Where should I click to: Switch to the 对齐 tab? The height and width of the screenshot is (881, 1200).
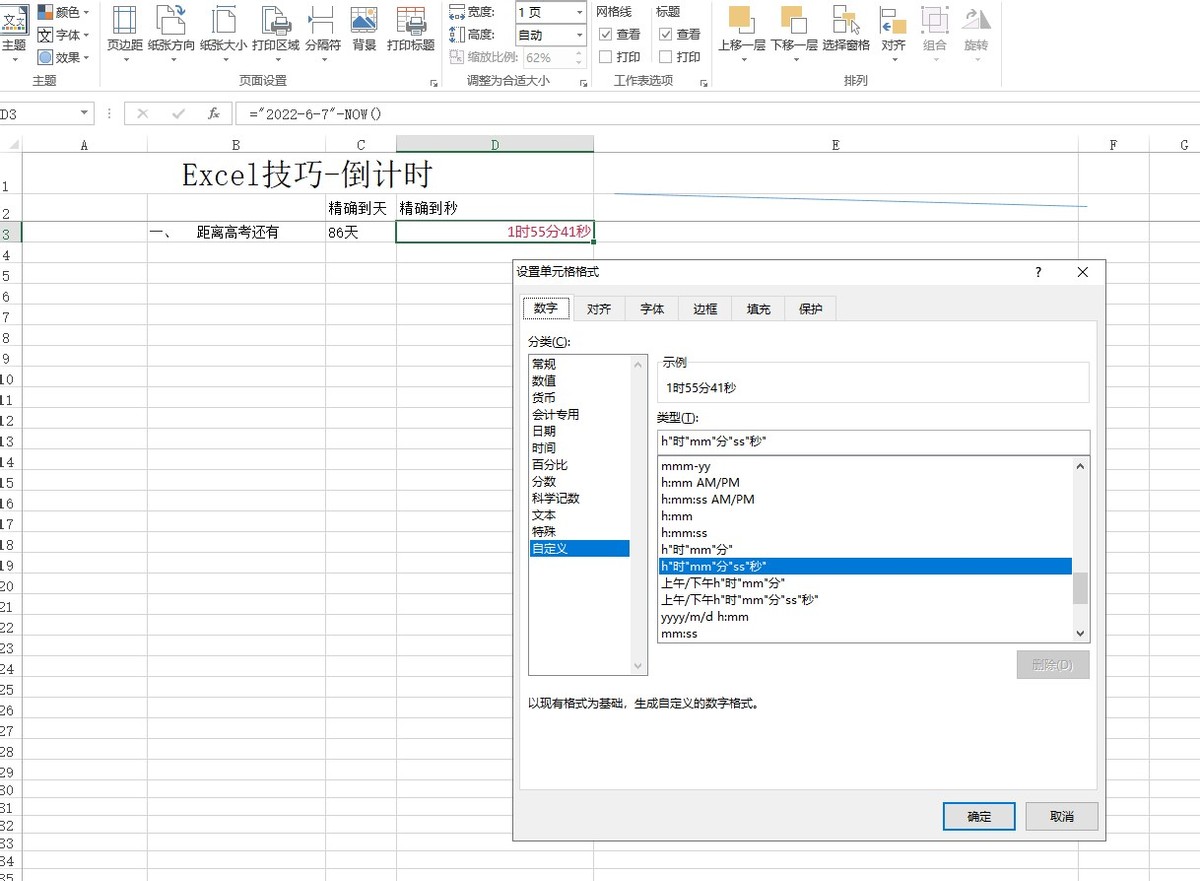coord(599,309)
